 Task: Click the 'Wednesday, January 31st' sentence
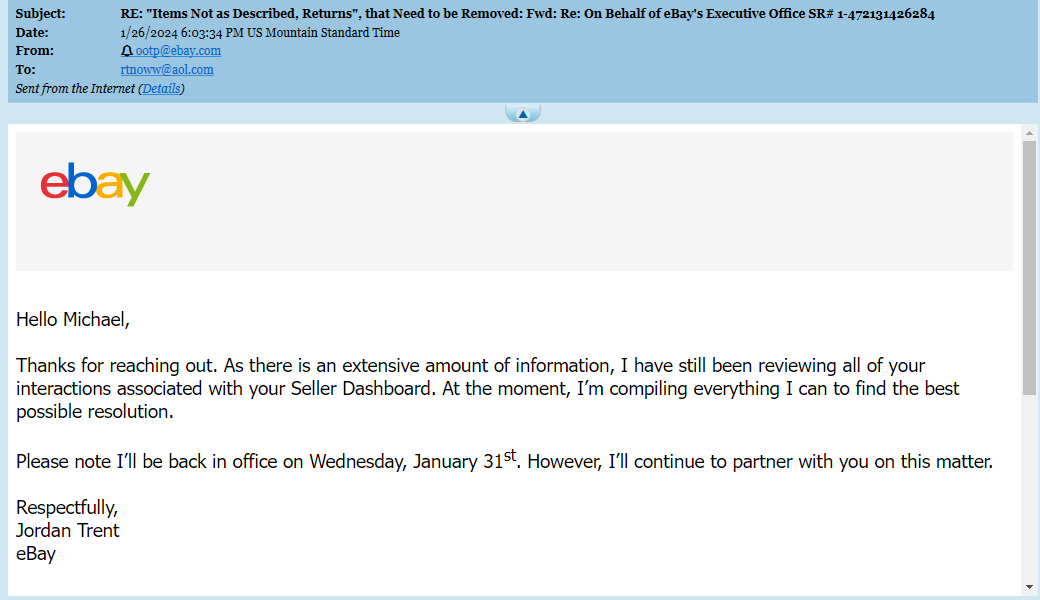[x=504, y=459]
